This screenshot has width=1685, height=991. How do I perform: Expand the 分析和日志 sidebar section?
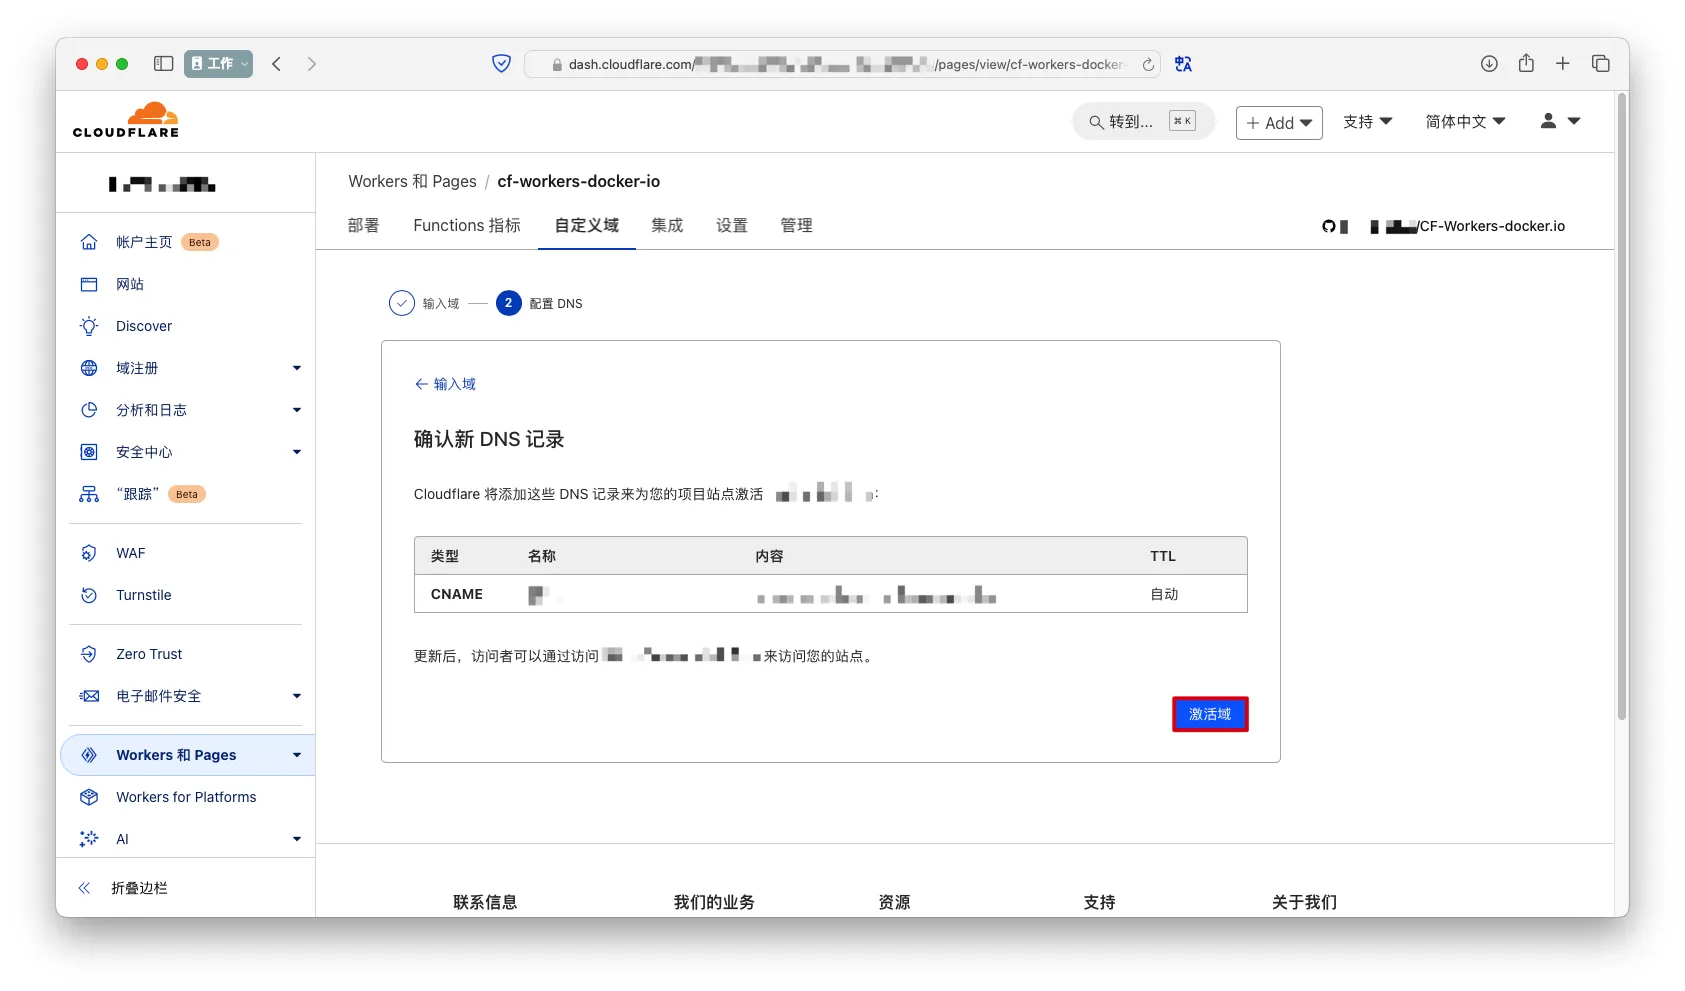click(297, 410)
